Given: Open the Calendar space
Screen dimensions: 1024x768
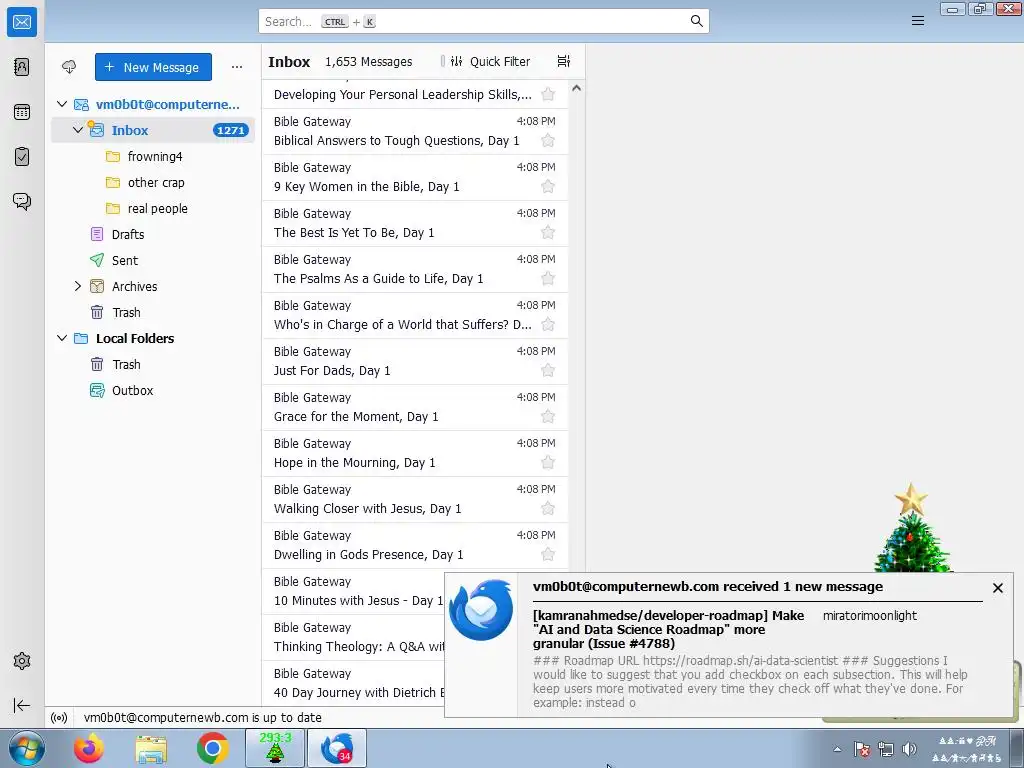Looking at the screenshot, I should click(22, 112).
